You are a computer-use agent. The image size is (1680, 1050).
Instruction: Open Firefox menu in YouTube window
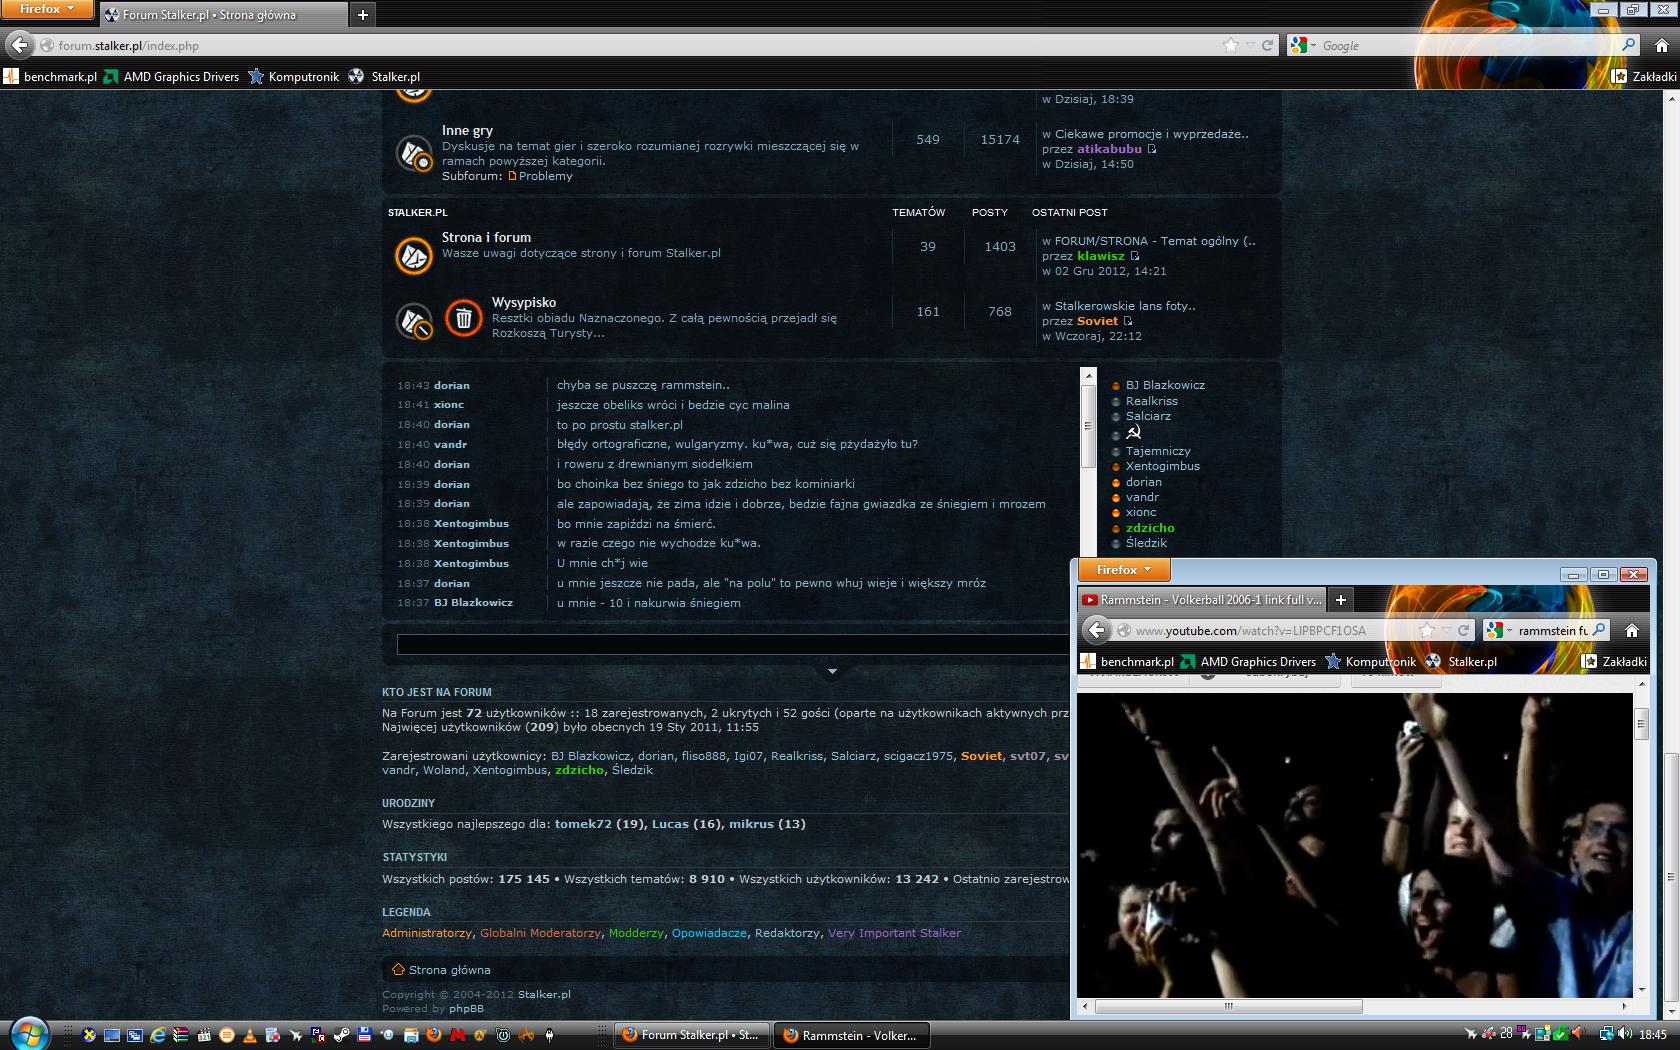pyautogui.click(x=1123, y=569)
